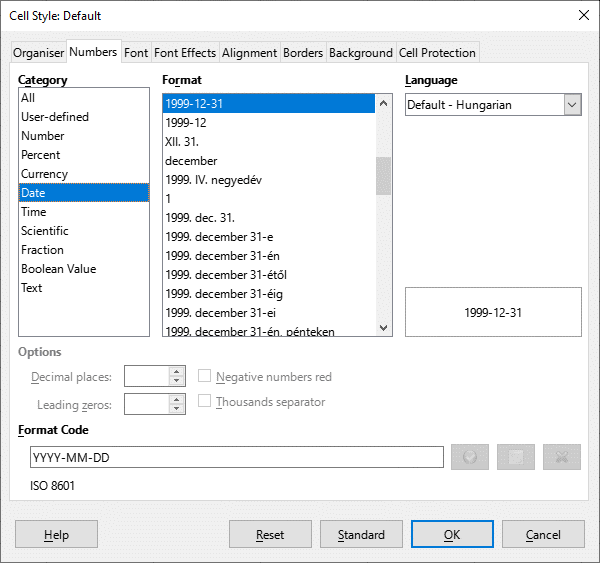Open the Borders tab
Image resolution: width=600 pixels, height=563 pixels.
click(303, 53)
